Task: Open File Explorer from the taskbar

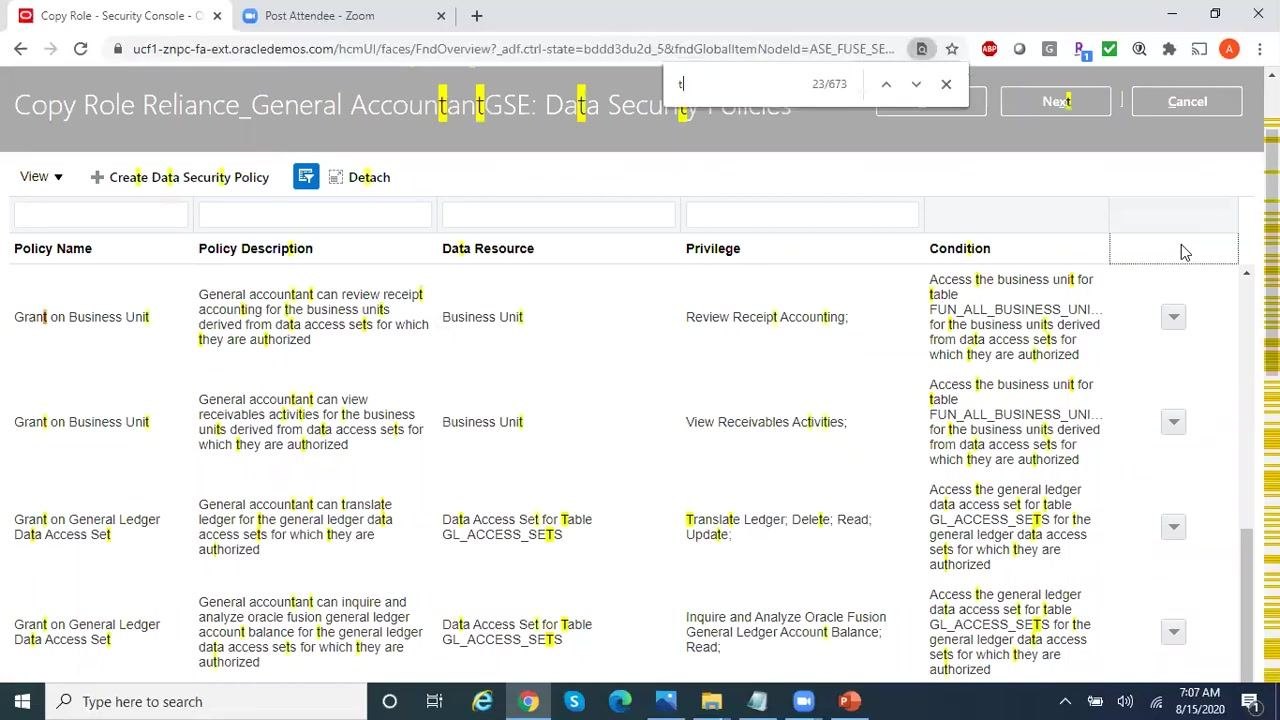Action: pyautogui.click(x=711, y=701)
